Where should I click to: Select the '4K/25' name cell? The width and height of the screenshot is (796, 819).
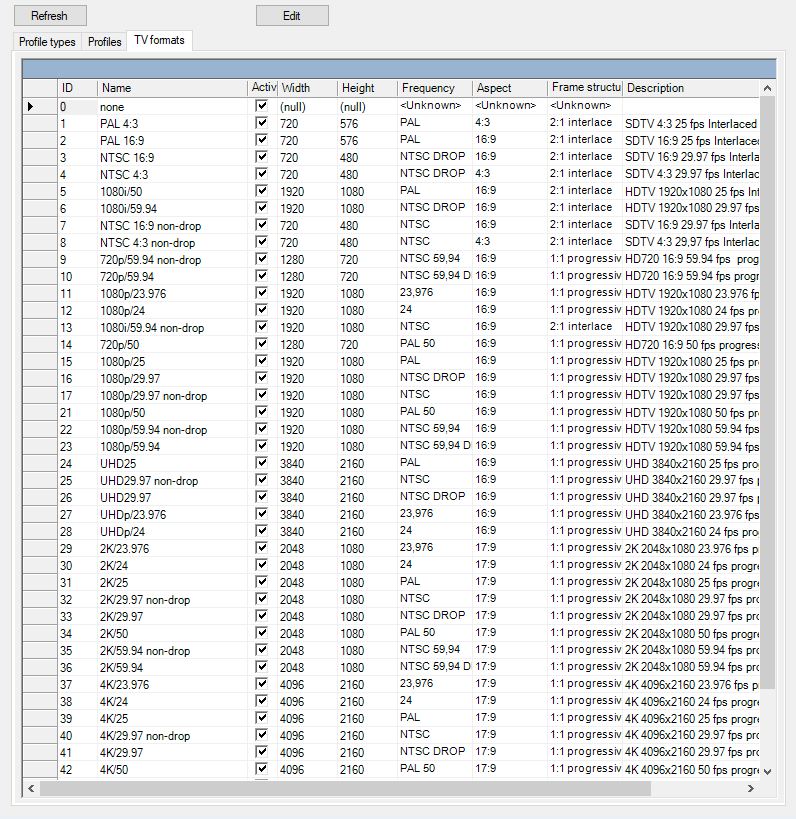click(x=172, y=719)
